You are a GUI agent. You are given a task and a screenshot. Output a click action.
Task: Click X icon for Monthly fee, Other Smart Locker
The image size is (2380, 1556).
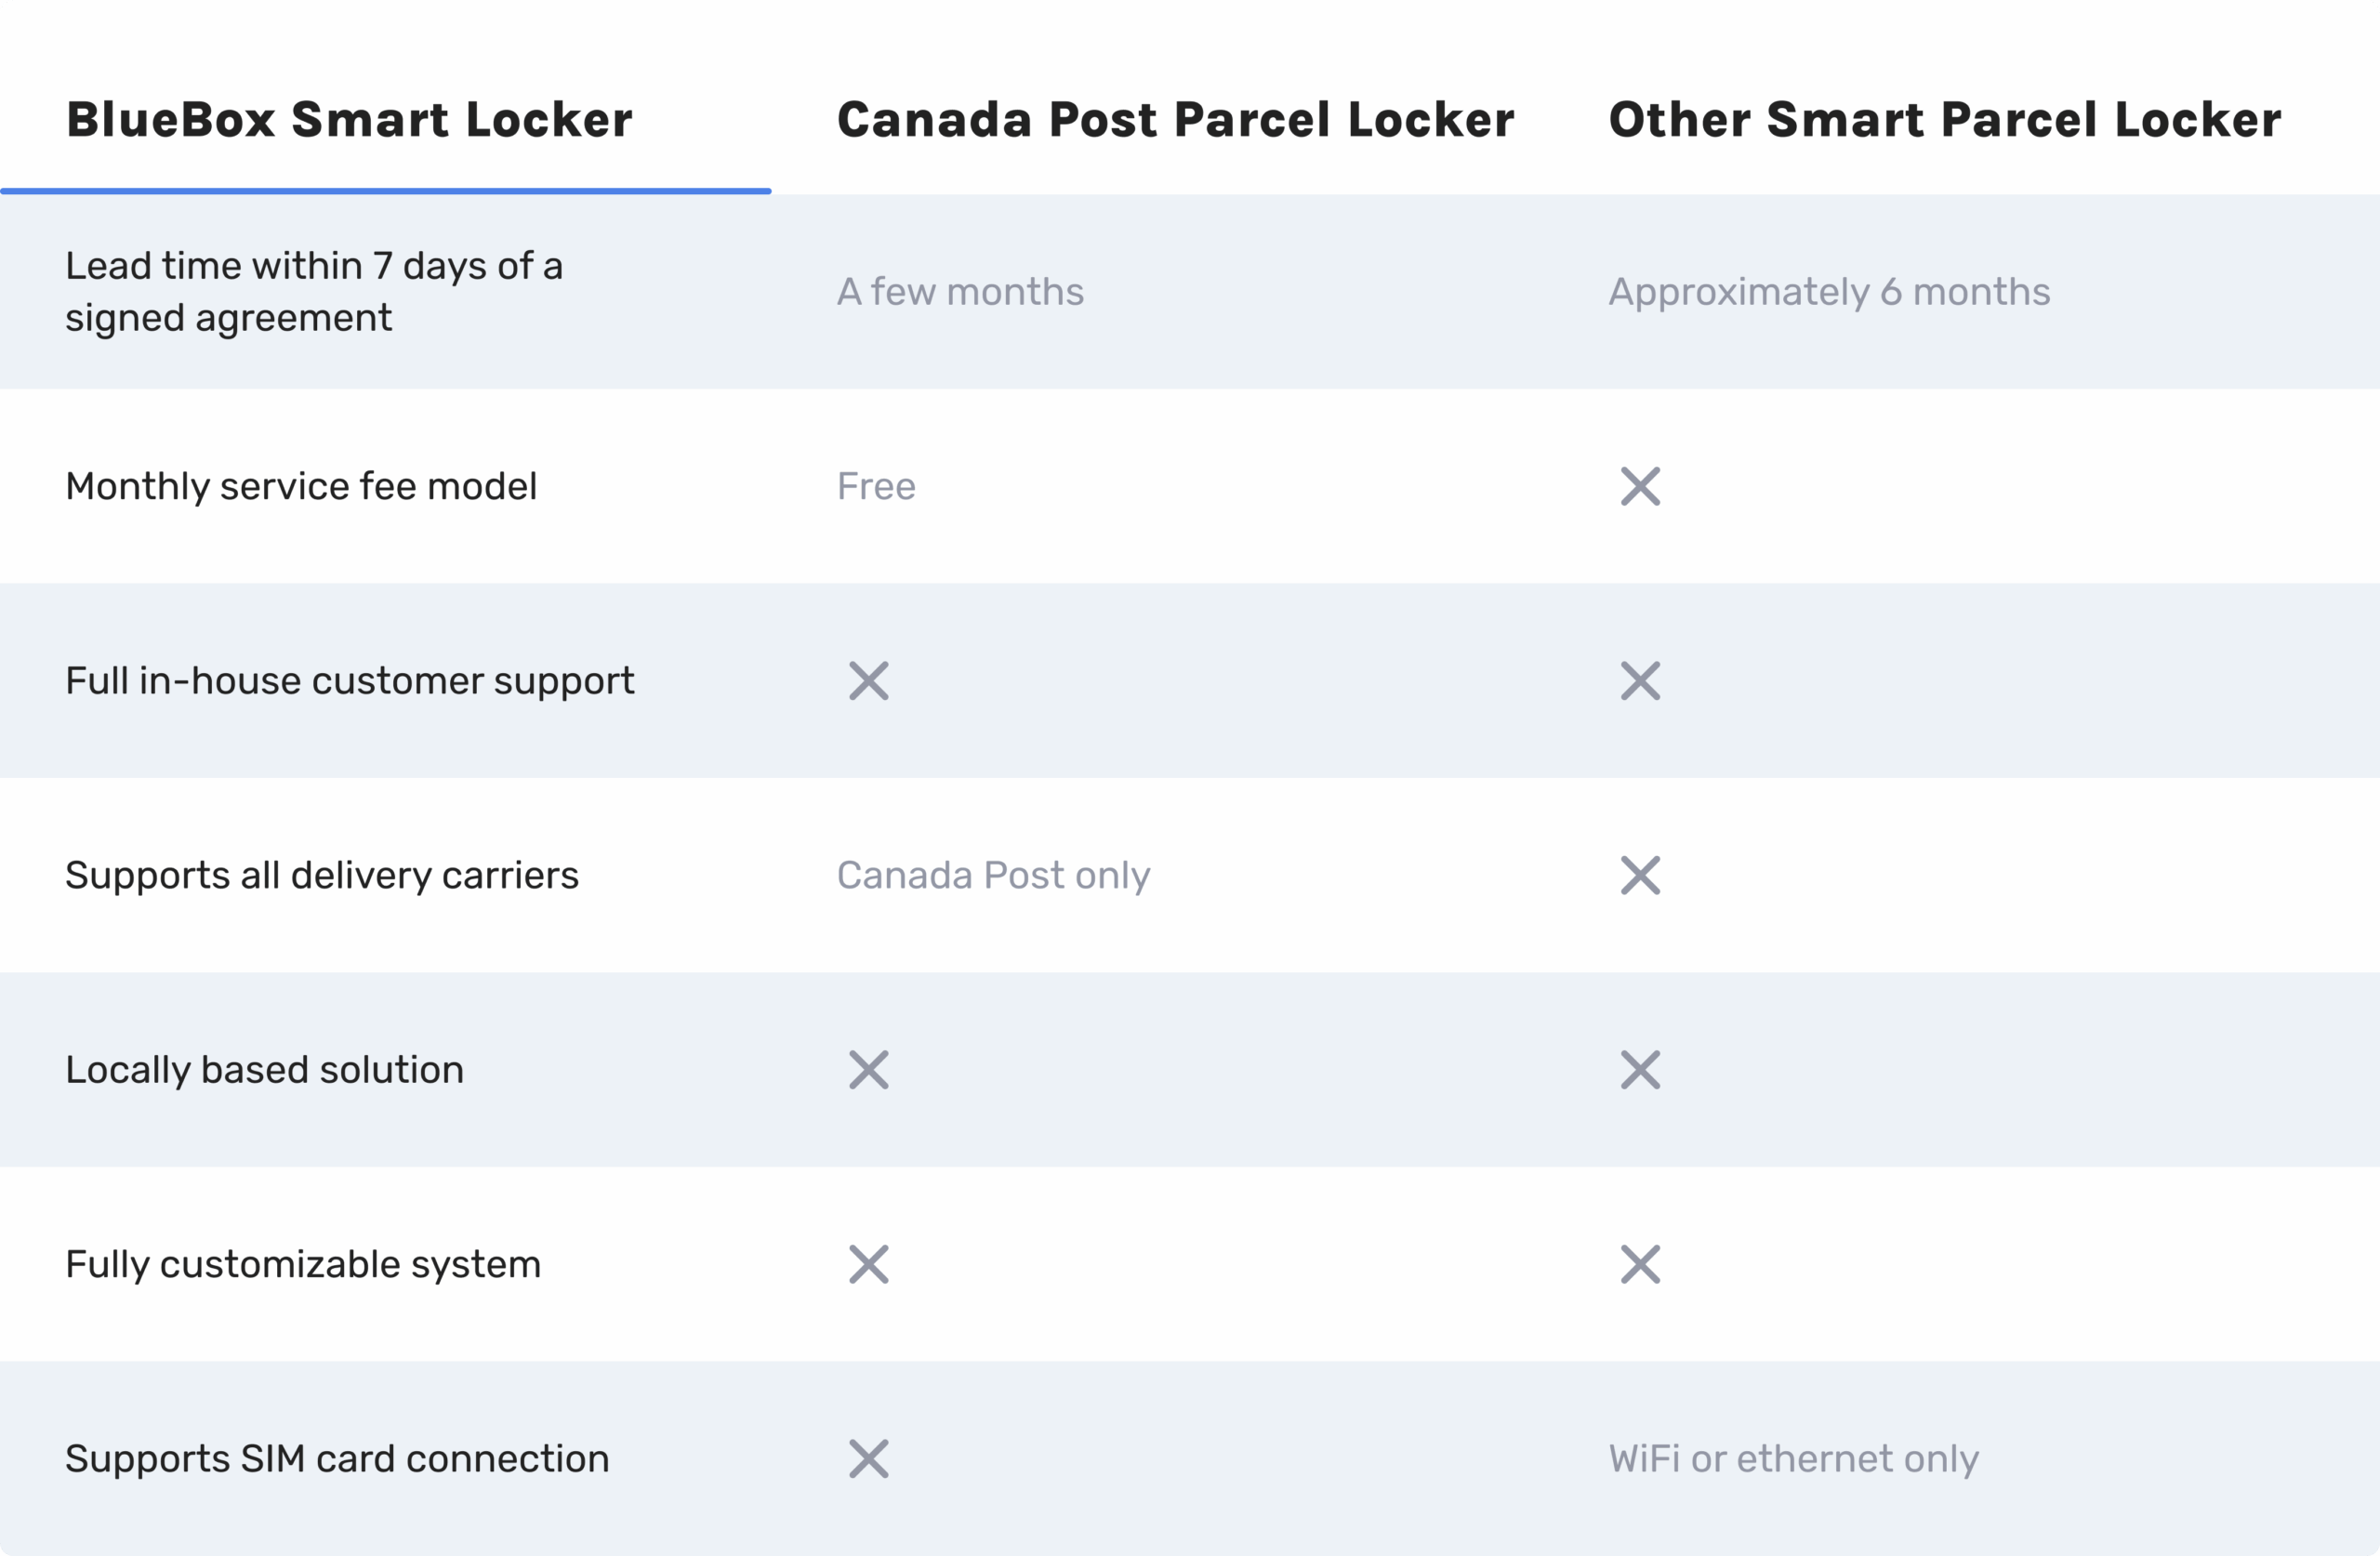1640,486
